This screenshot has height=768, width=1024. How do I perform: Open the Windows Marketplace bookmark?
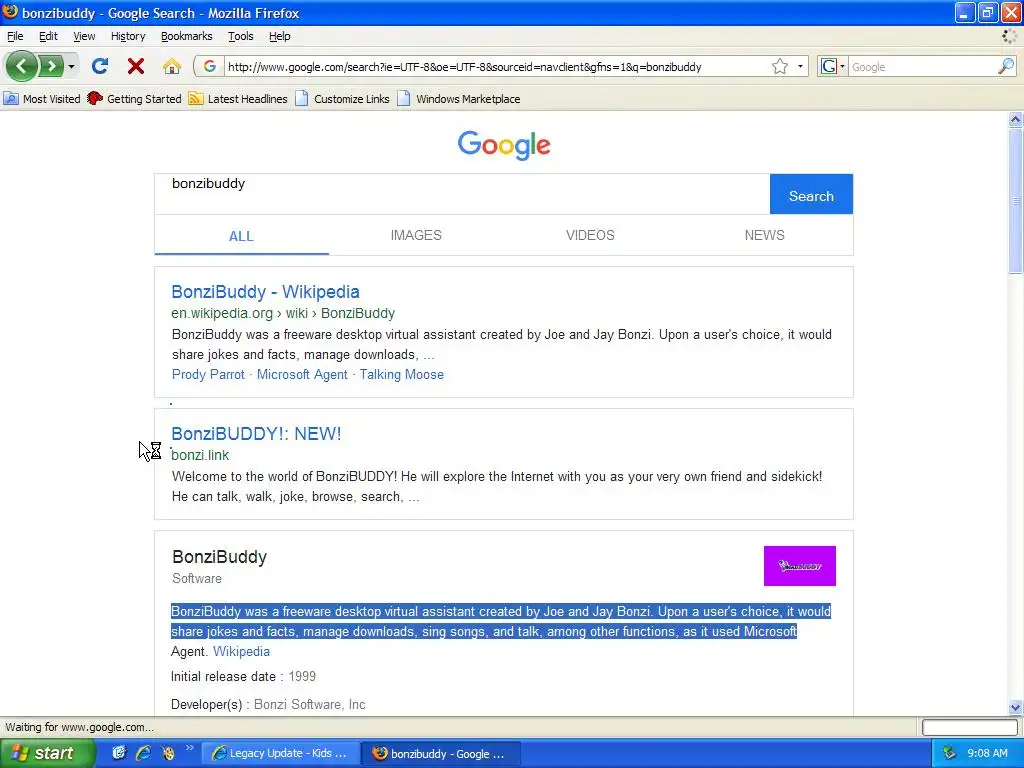[459, 99]
